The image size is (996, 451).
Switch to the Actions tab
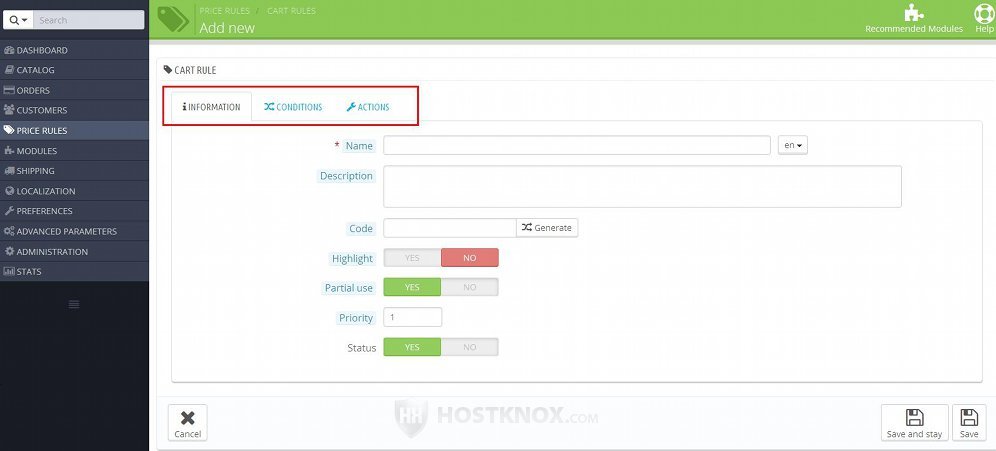(368, 107)
